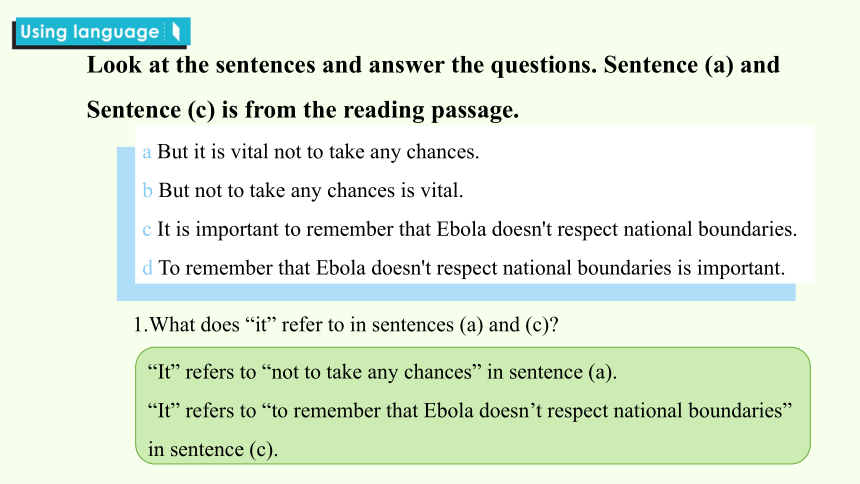Click the bold heading 'Look at the sentences'

coord(433,65)
